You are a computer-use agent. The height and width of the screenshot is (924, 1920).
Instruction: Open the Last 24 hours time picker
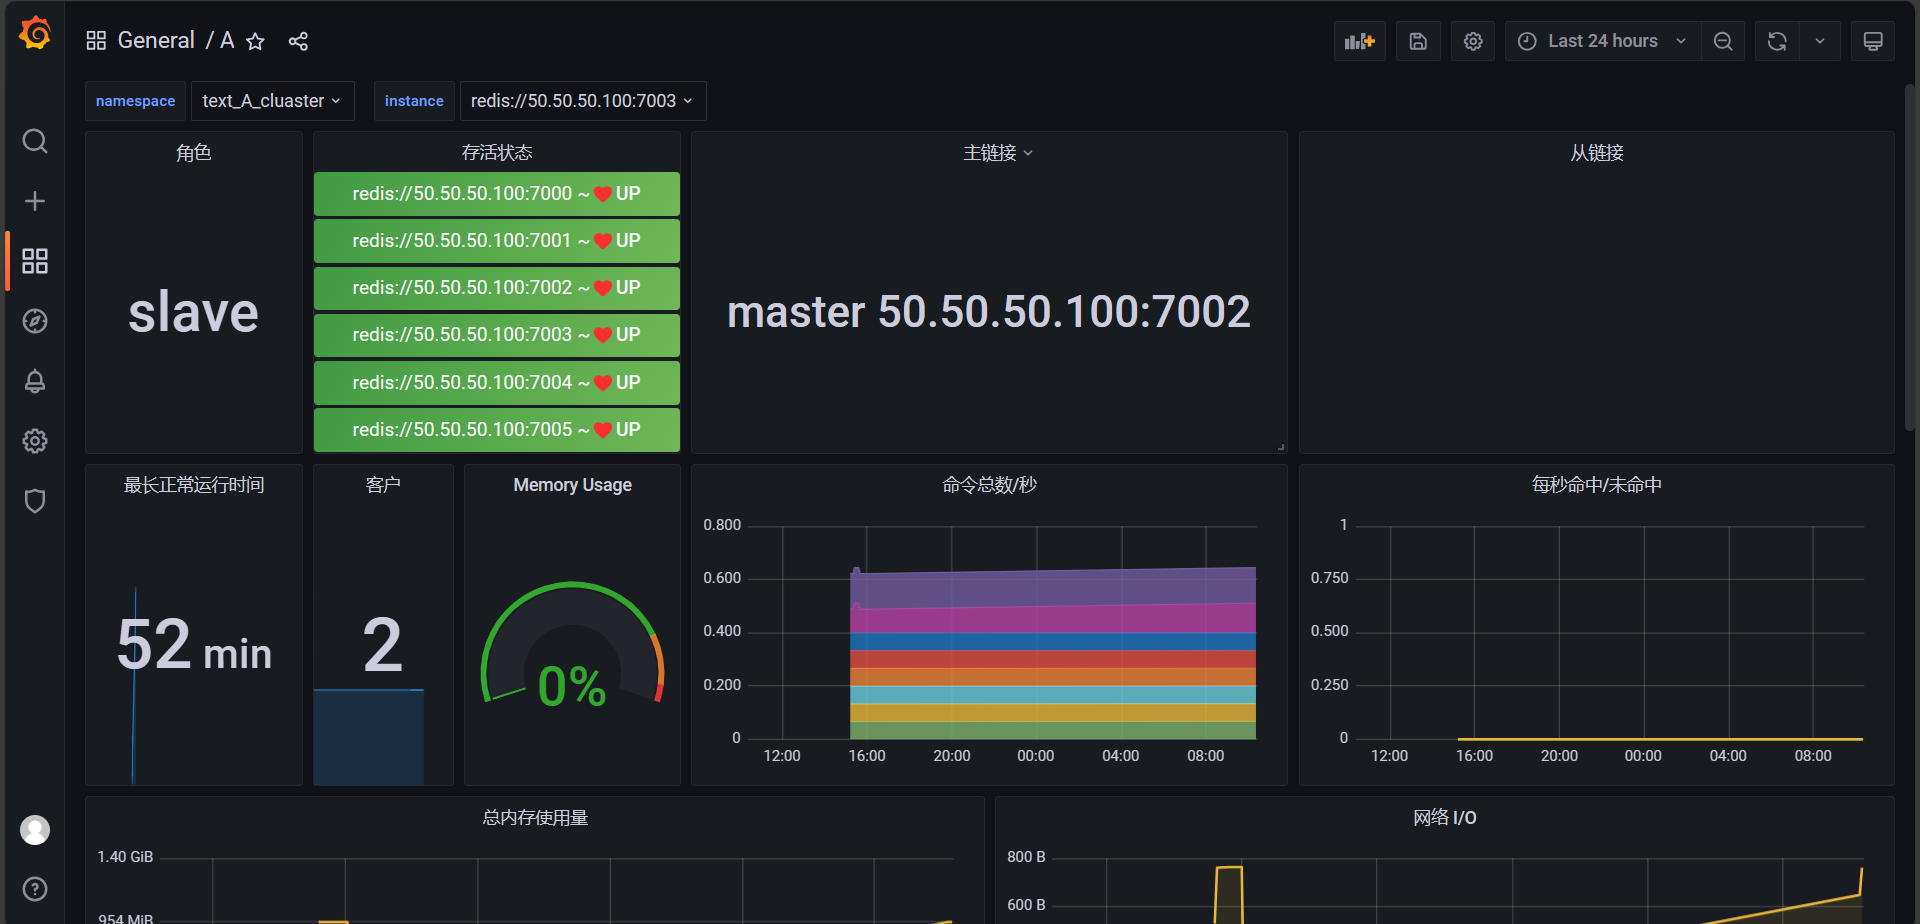[1603, 41]
